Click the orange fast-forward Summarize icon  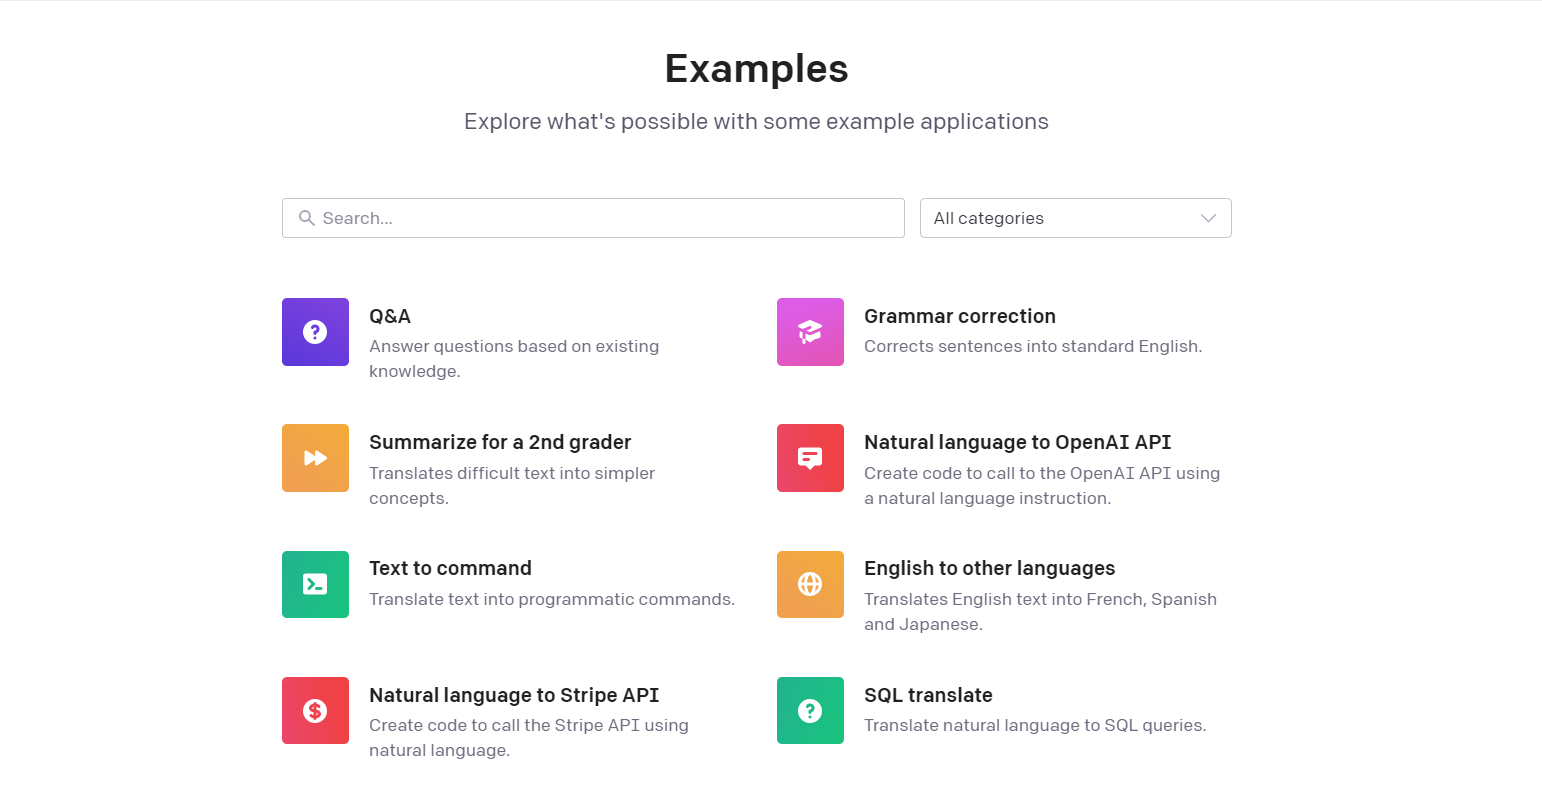click(x=315, y=458)
